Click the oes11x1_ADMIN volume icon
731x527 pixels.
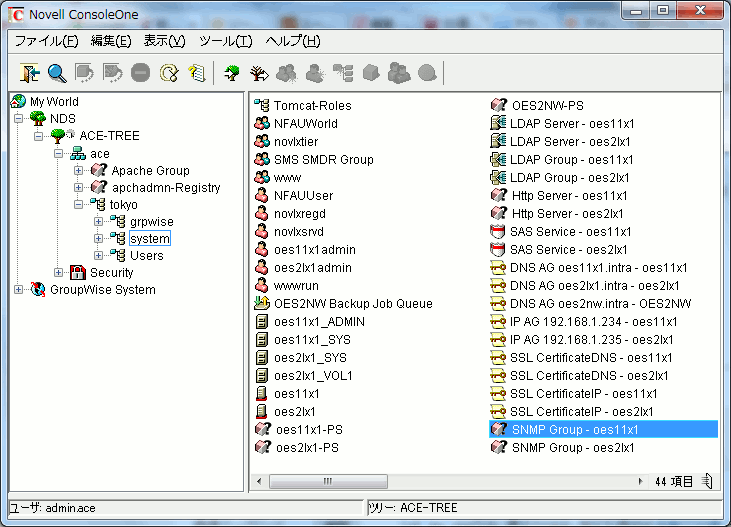coord(262,321)
